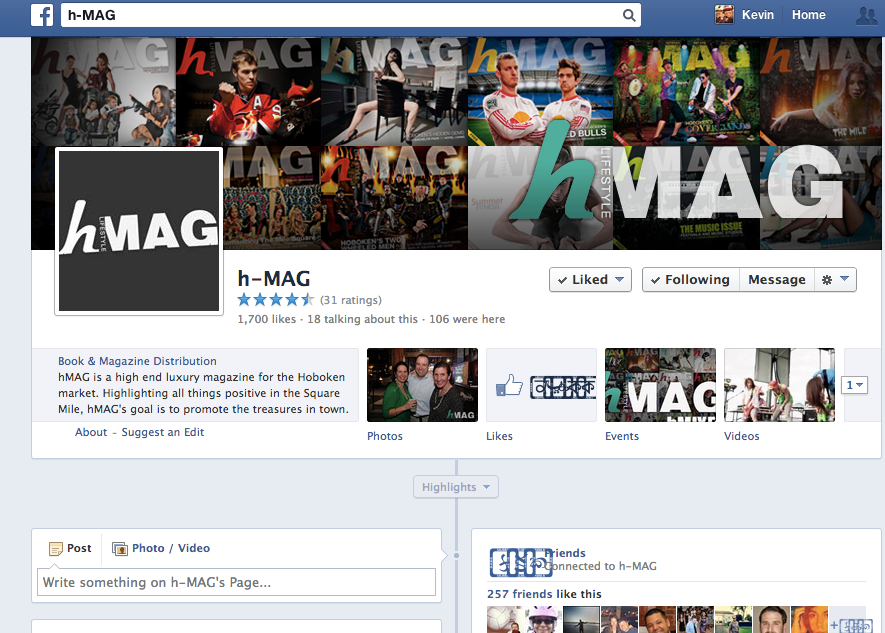
Task: Click the h-MAG page title
Action: (274, 279)
